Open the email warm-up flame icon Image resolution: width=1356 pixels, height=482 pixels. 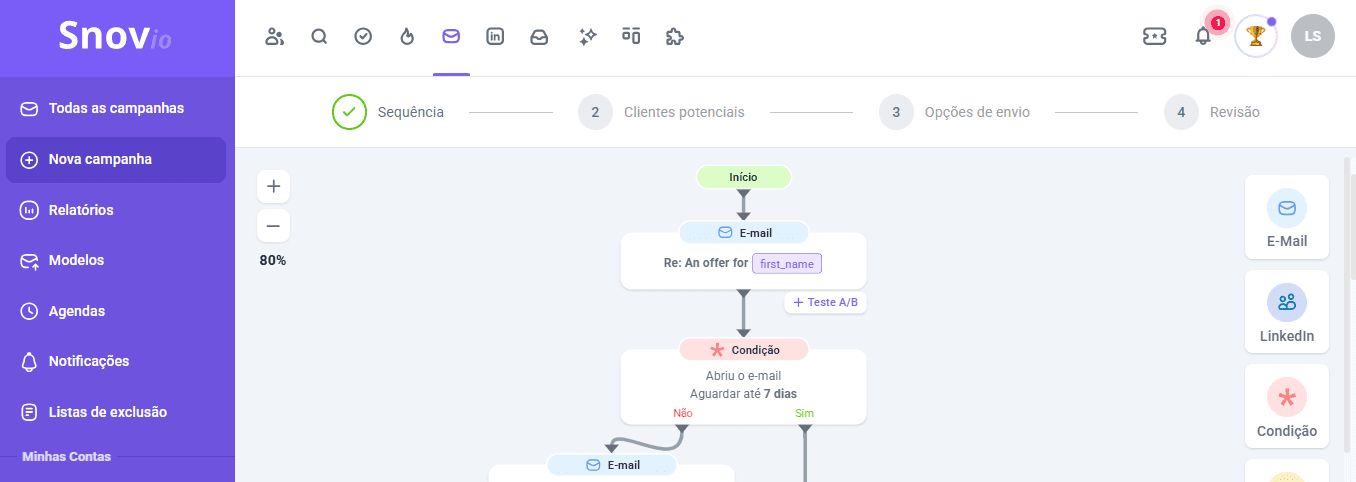[x=407, y=37]
